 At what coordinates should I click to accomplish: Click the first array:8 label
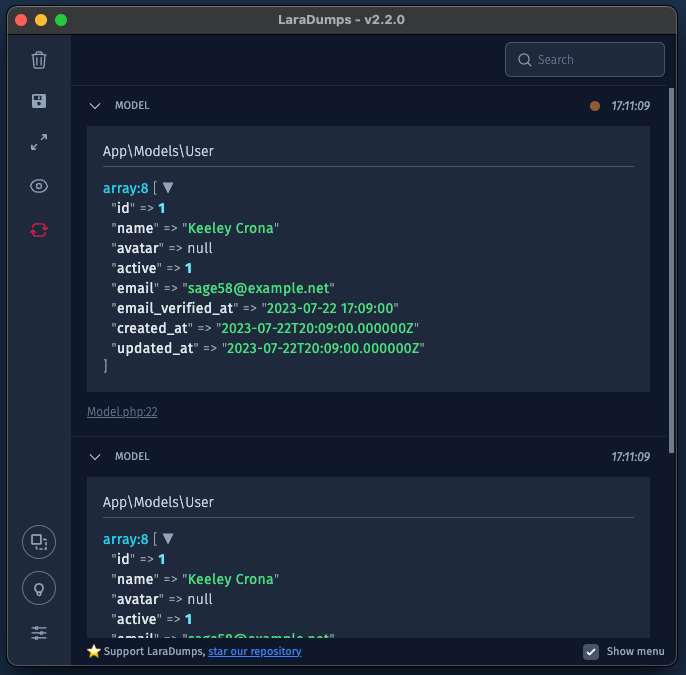click(x=126, y=188)
